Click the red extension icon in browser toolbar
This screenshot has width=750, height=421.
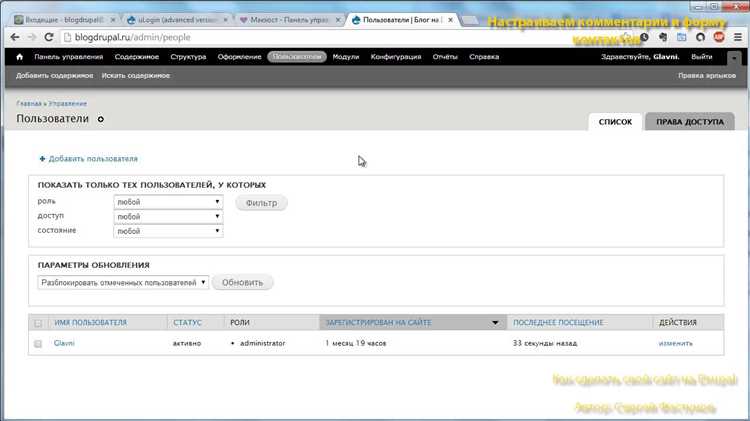719,37
